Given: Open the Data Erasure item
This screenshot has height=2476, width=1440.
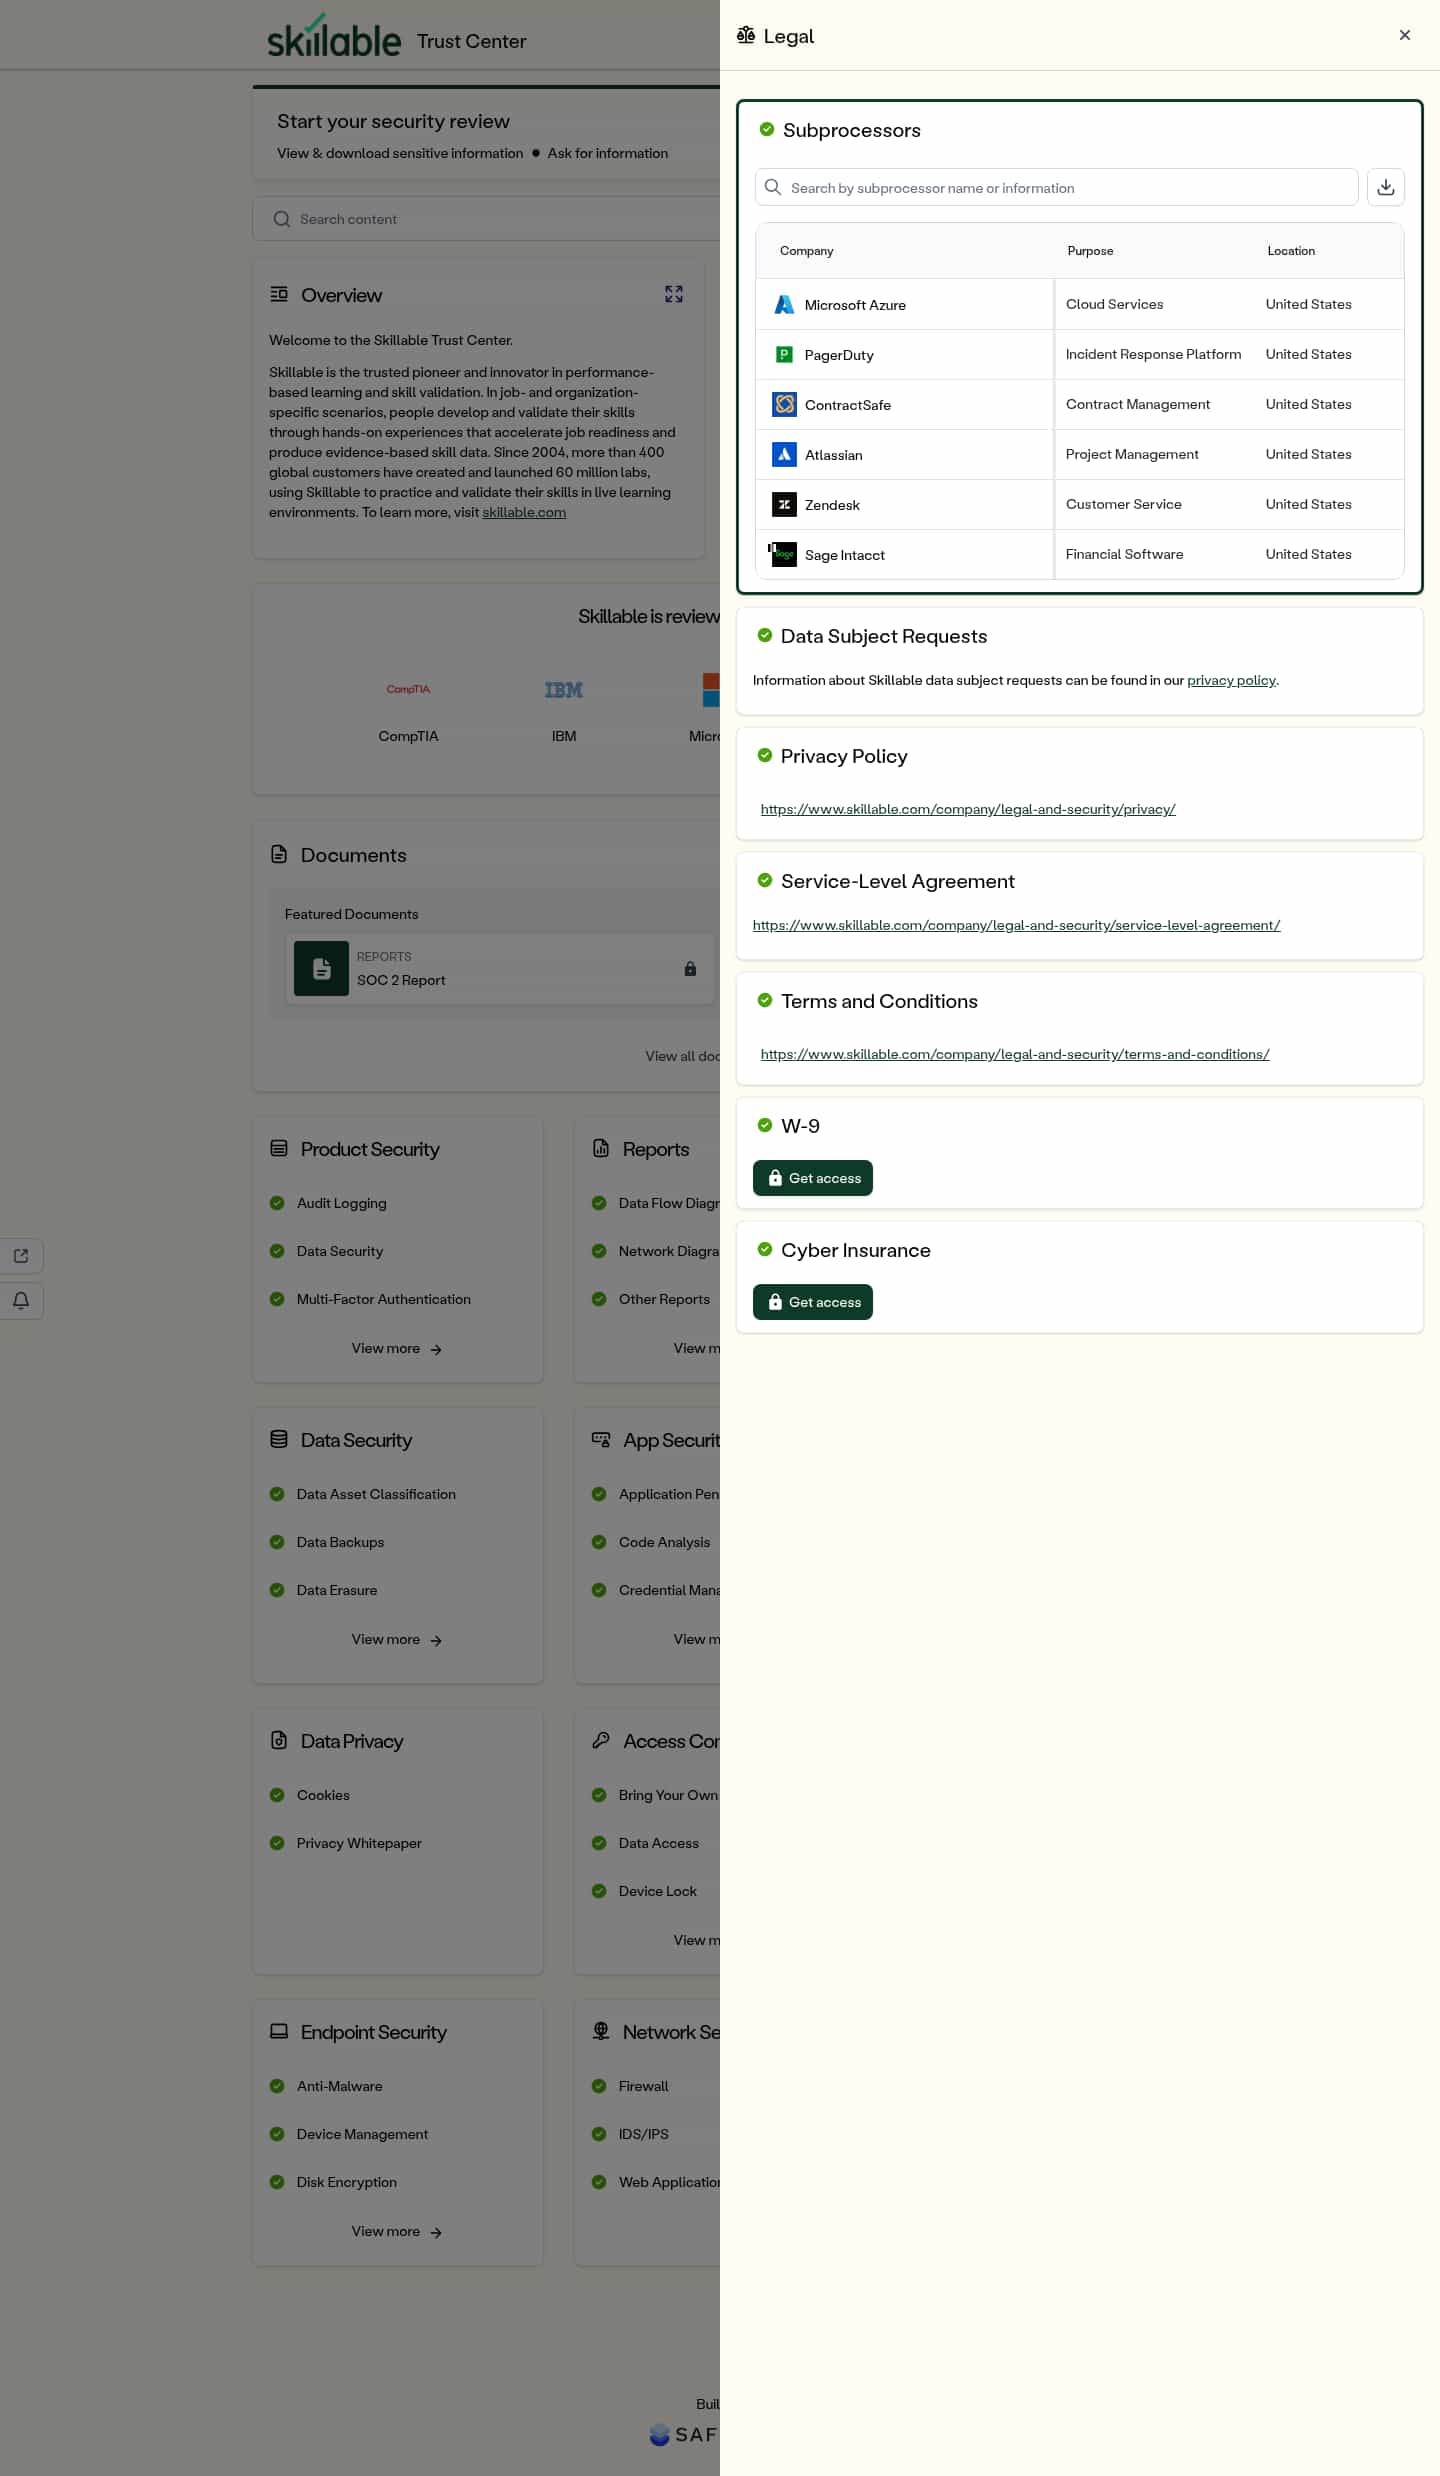Looking at the screenshot, I should click(x=337, y=1590).
